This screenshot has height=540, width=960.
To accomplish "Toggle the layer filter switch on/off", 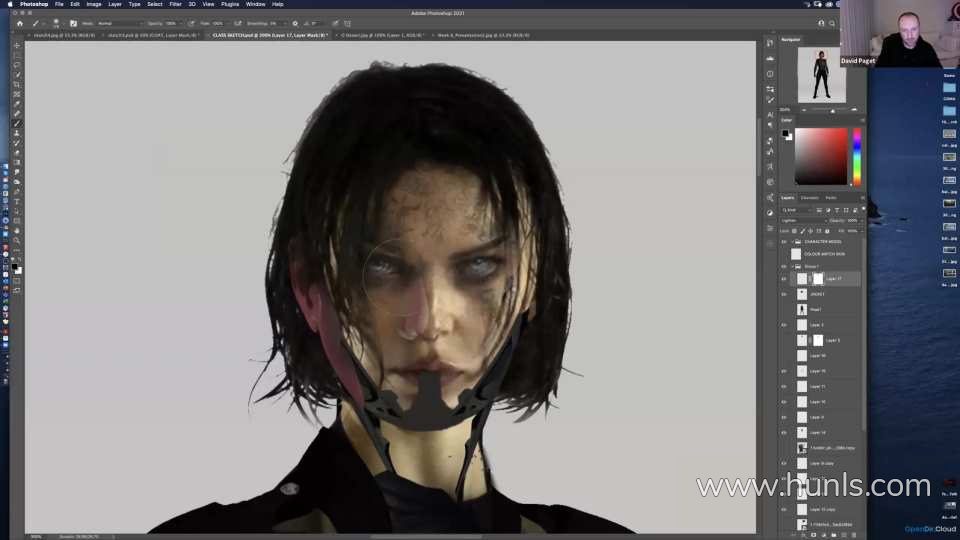I will (x=863, y=209).
